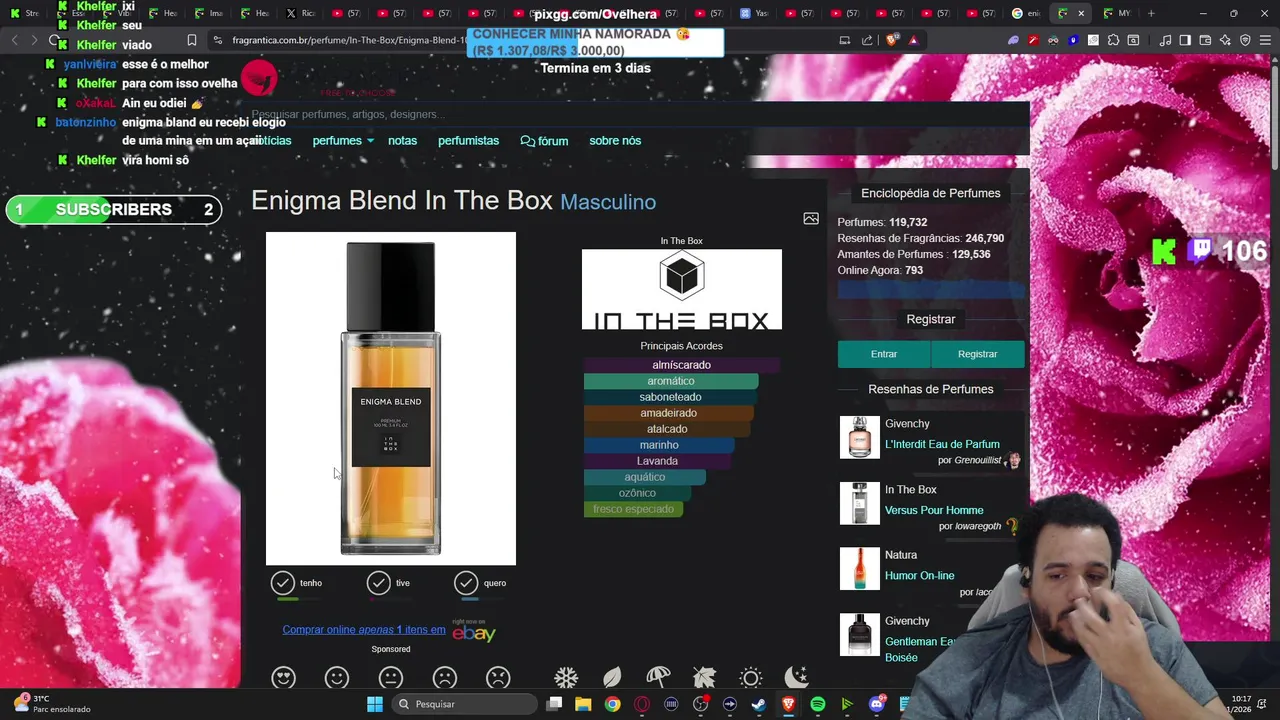Screen dimensions: 1280x720
Task: Open the perfumistas menu item
Action: point(468,141)
